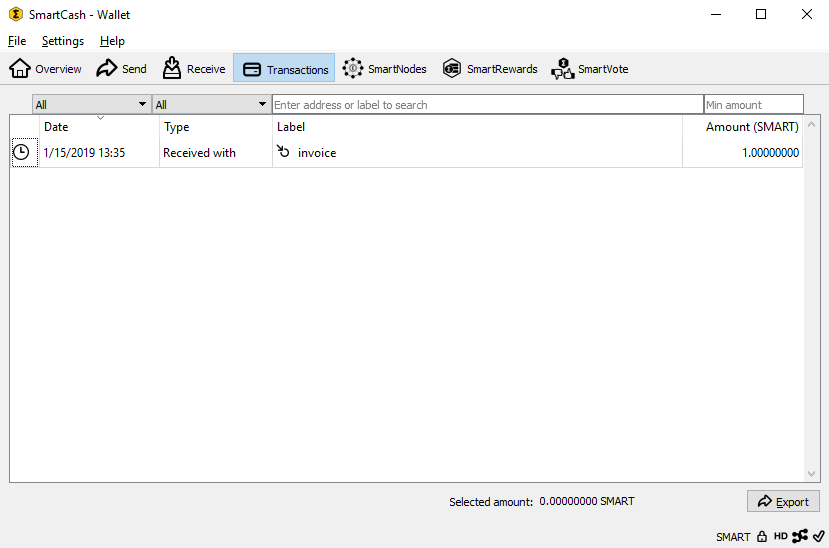Maximize the SmartCash Wallet window

[x=761, y=14]
